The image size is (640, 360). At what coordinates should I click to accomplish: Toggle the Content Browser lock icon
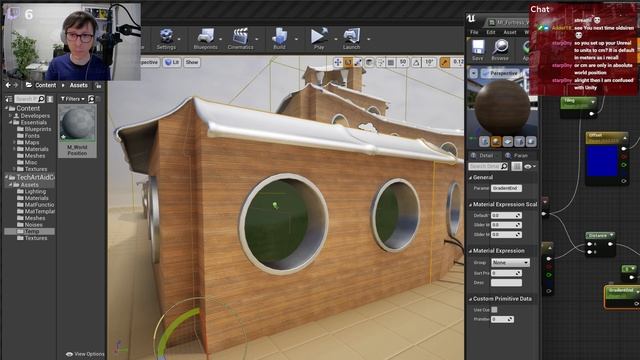click(x=98, y=86)
